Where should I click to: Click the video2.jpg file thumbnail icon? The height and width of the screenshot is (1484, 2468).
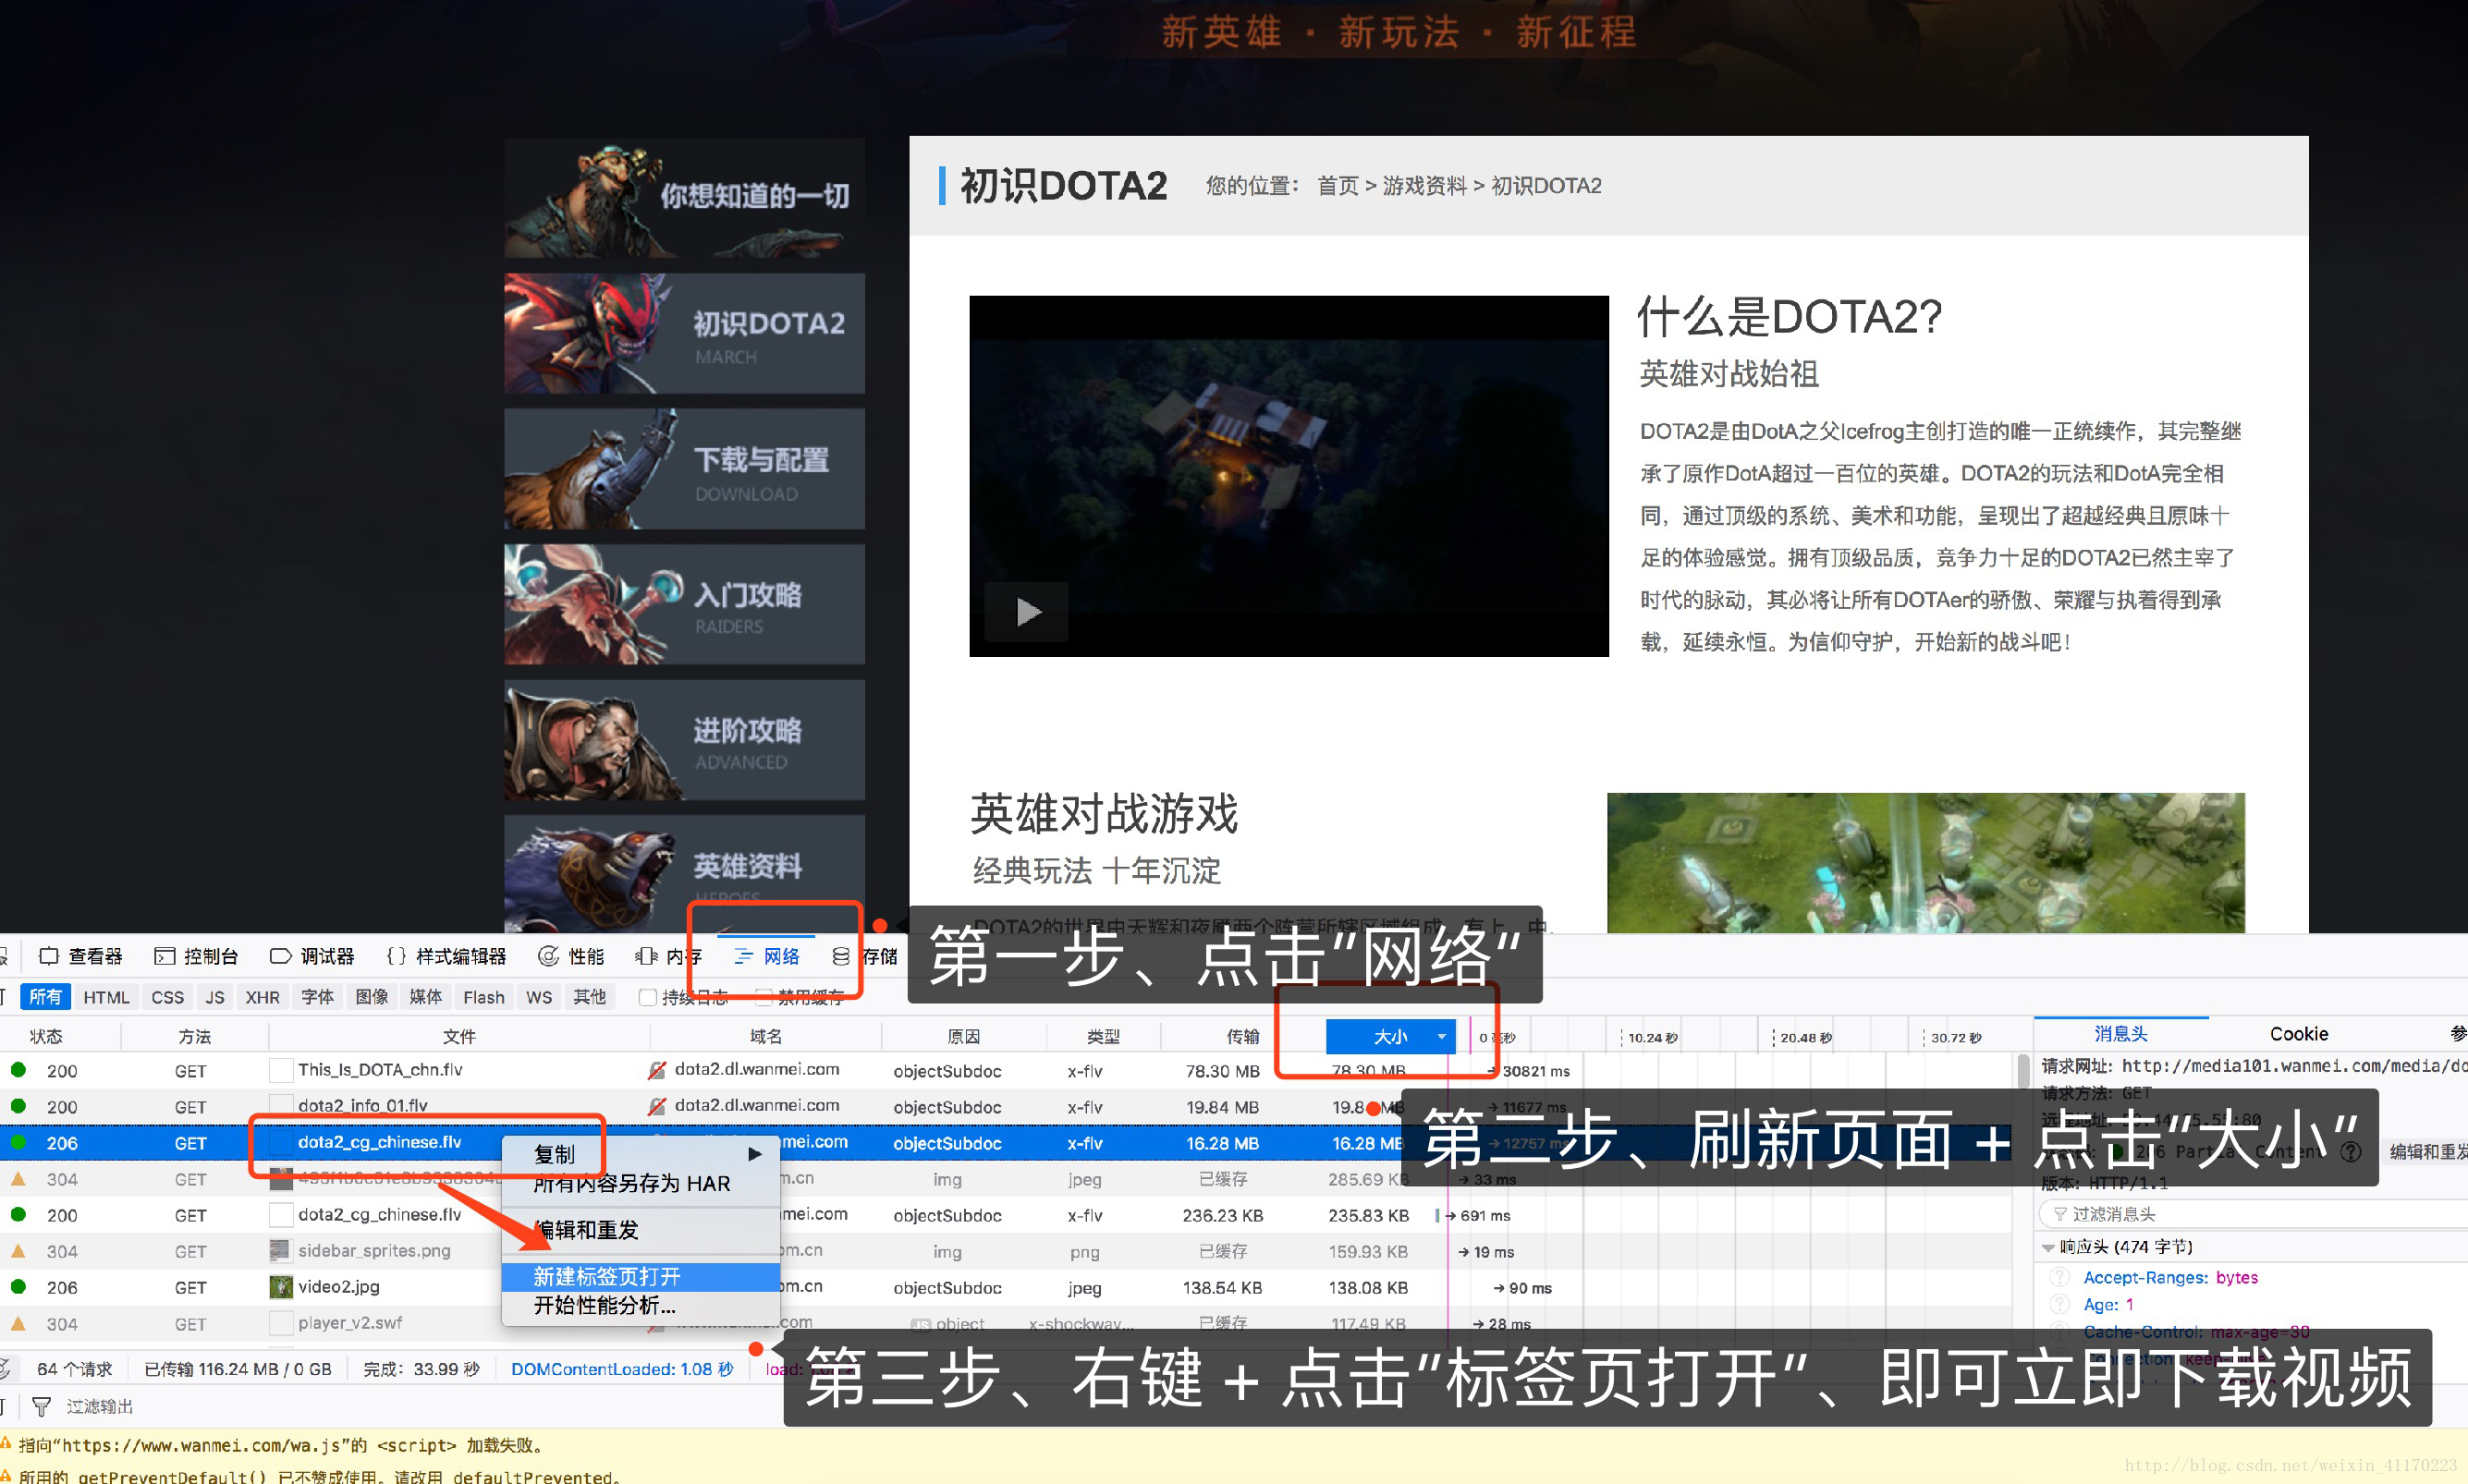pos(281,1286)
